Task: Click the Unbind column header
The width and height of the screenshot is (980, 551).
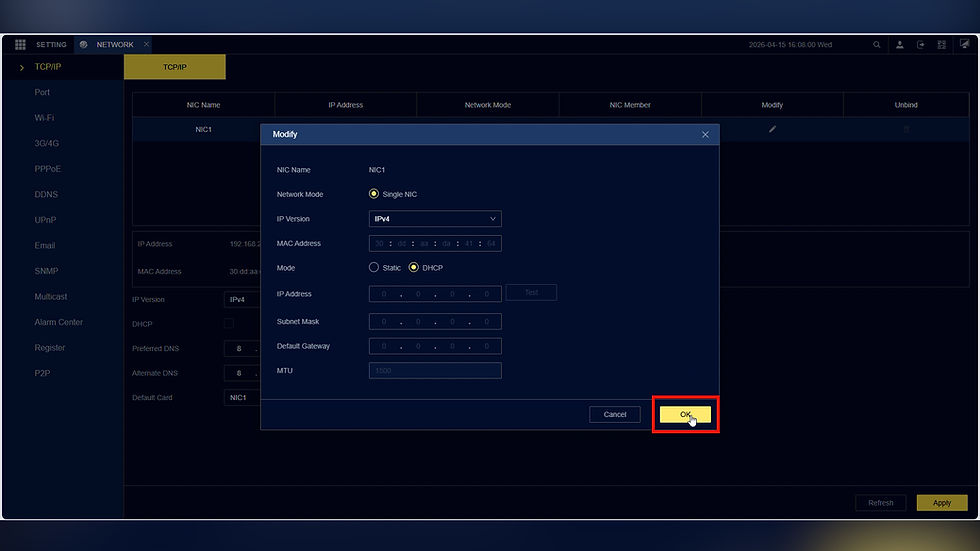Action: click(906, 105)
